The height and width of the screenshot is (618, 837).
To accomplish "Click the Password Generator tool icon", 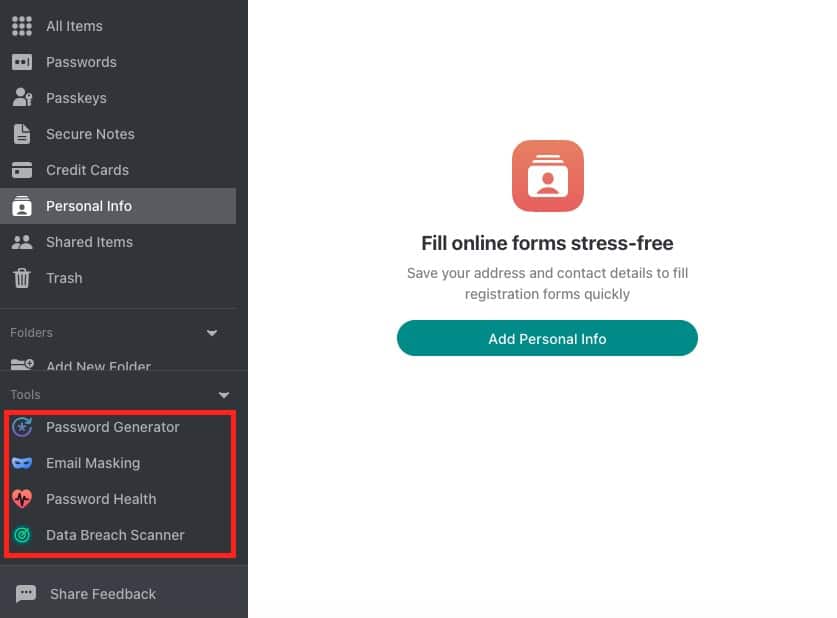I will point(22,427).
